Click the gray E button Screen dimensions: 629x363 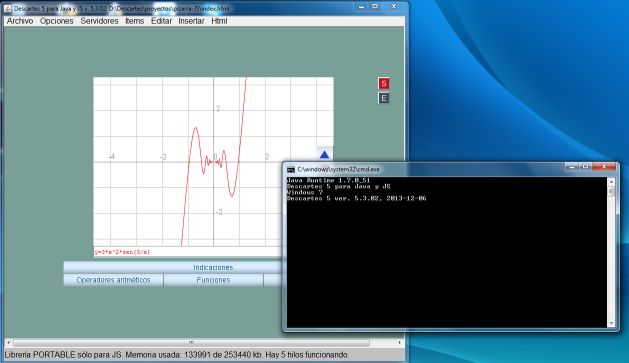pyautogui.click(x=383, y=98)
